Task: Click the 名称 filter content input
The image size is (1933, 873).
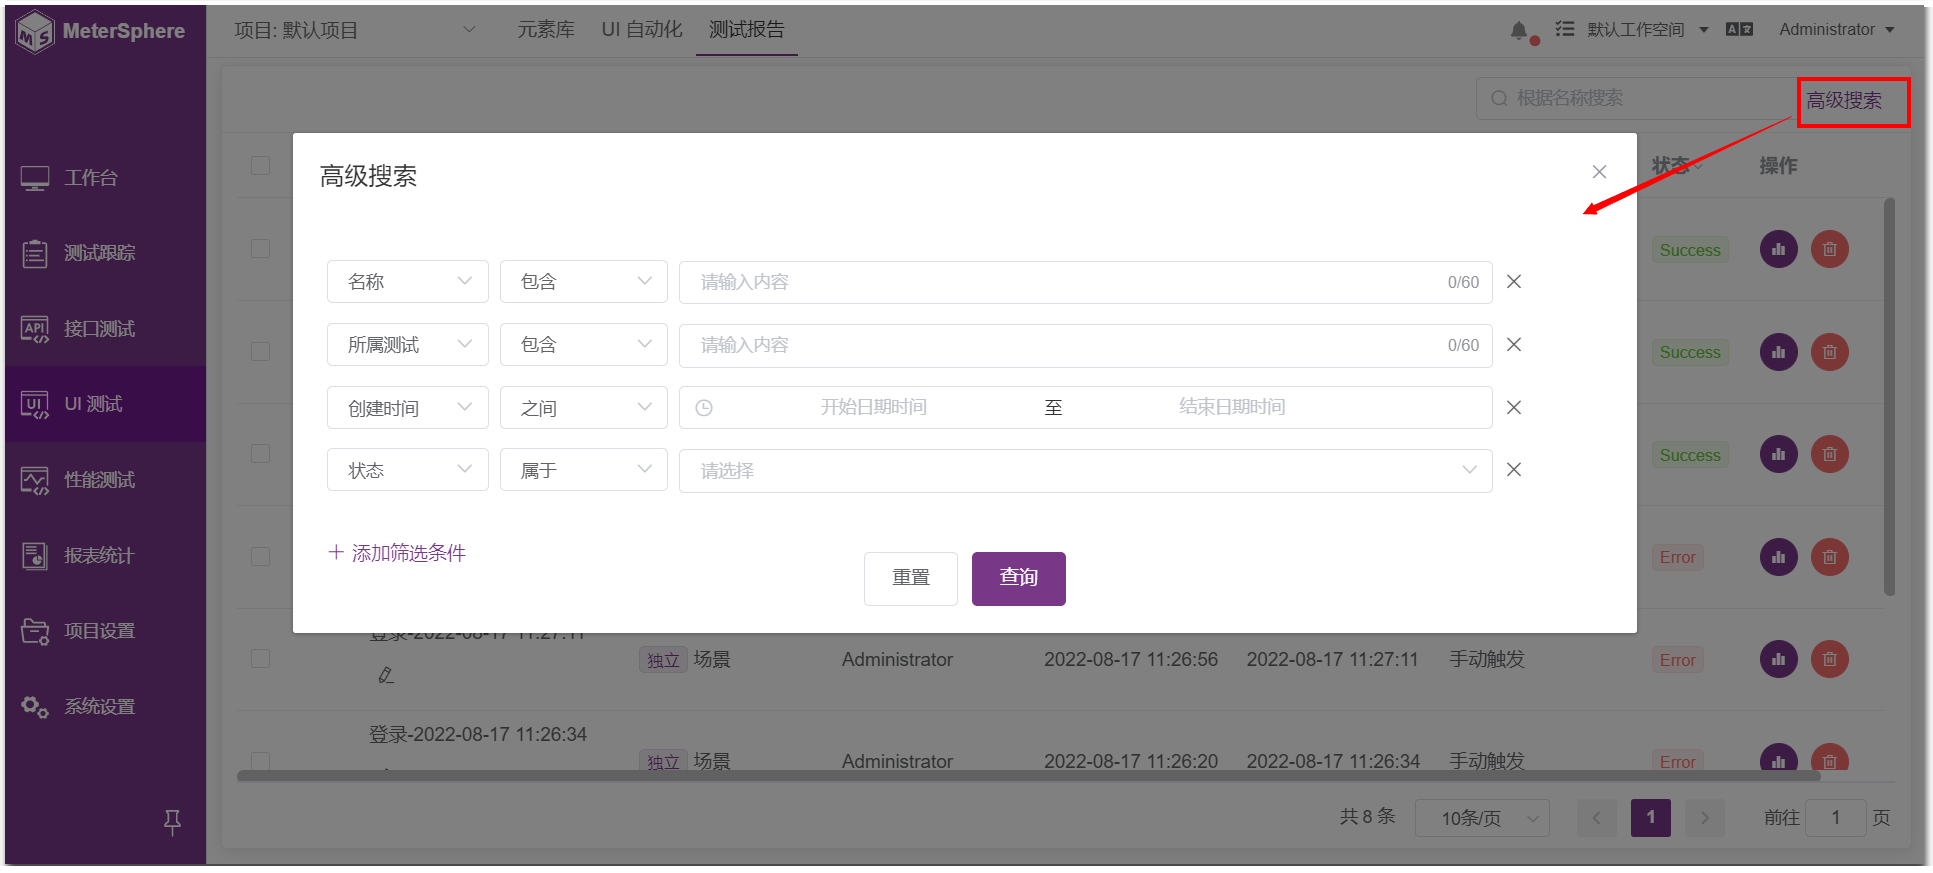Action: point(1086,282)
